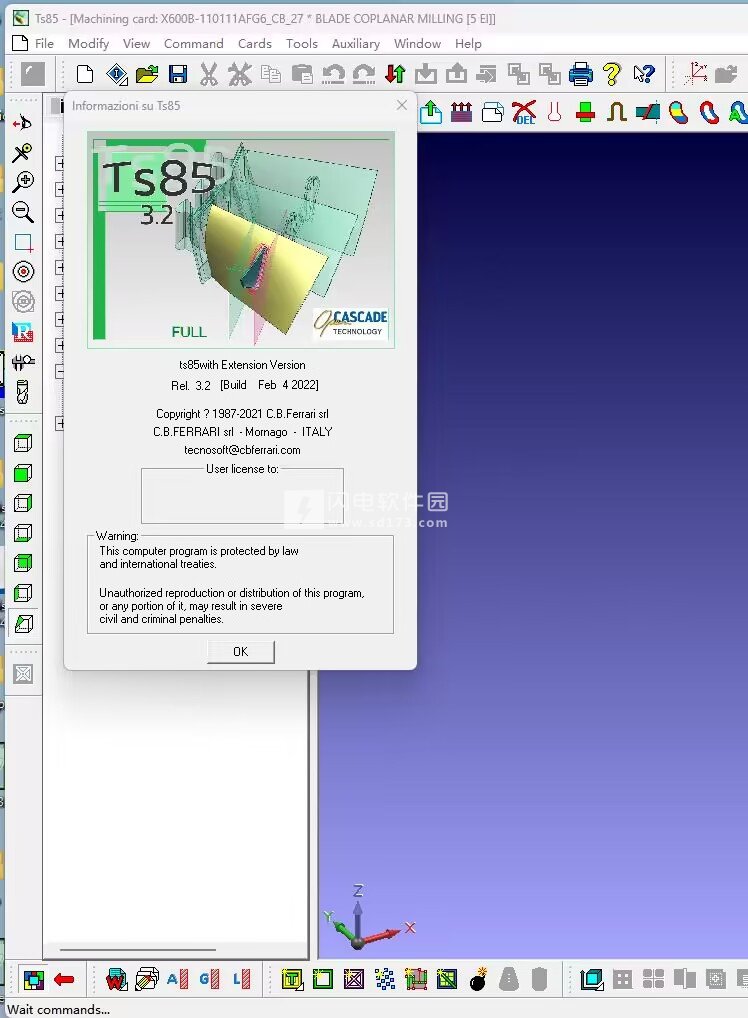This screenshot has width=748, height=1018.
Task: Click the User license to field
Action: pos(242,496)
